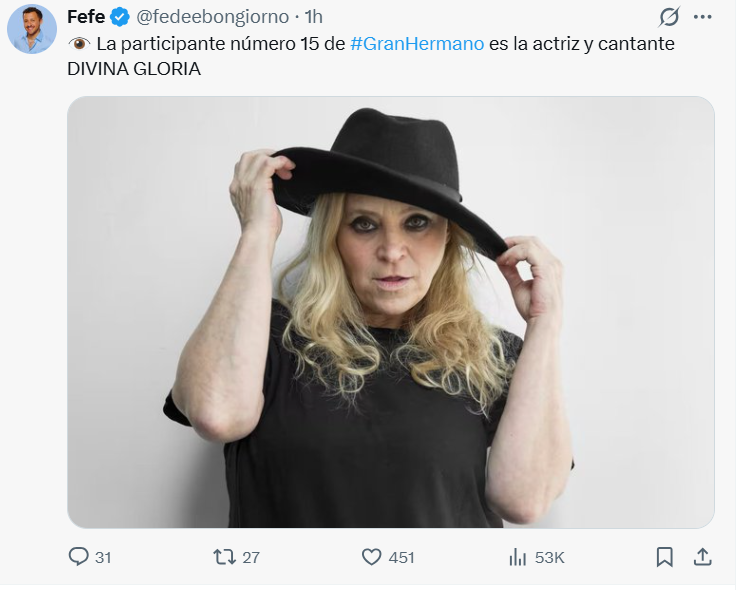This screenshot has width=746, height=590.
Task: Click the 27 reposts count
Action: click(x=251, y=558)
